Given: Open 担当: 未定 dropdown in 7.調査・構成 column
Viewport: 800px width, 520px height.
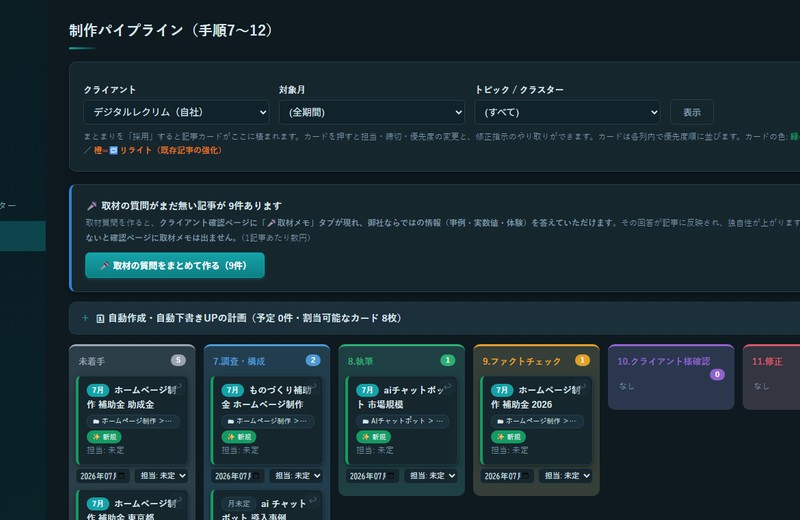Looking at the screenshot, I should tap(296, 476).
